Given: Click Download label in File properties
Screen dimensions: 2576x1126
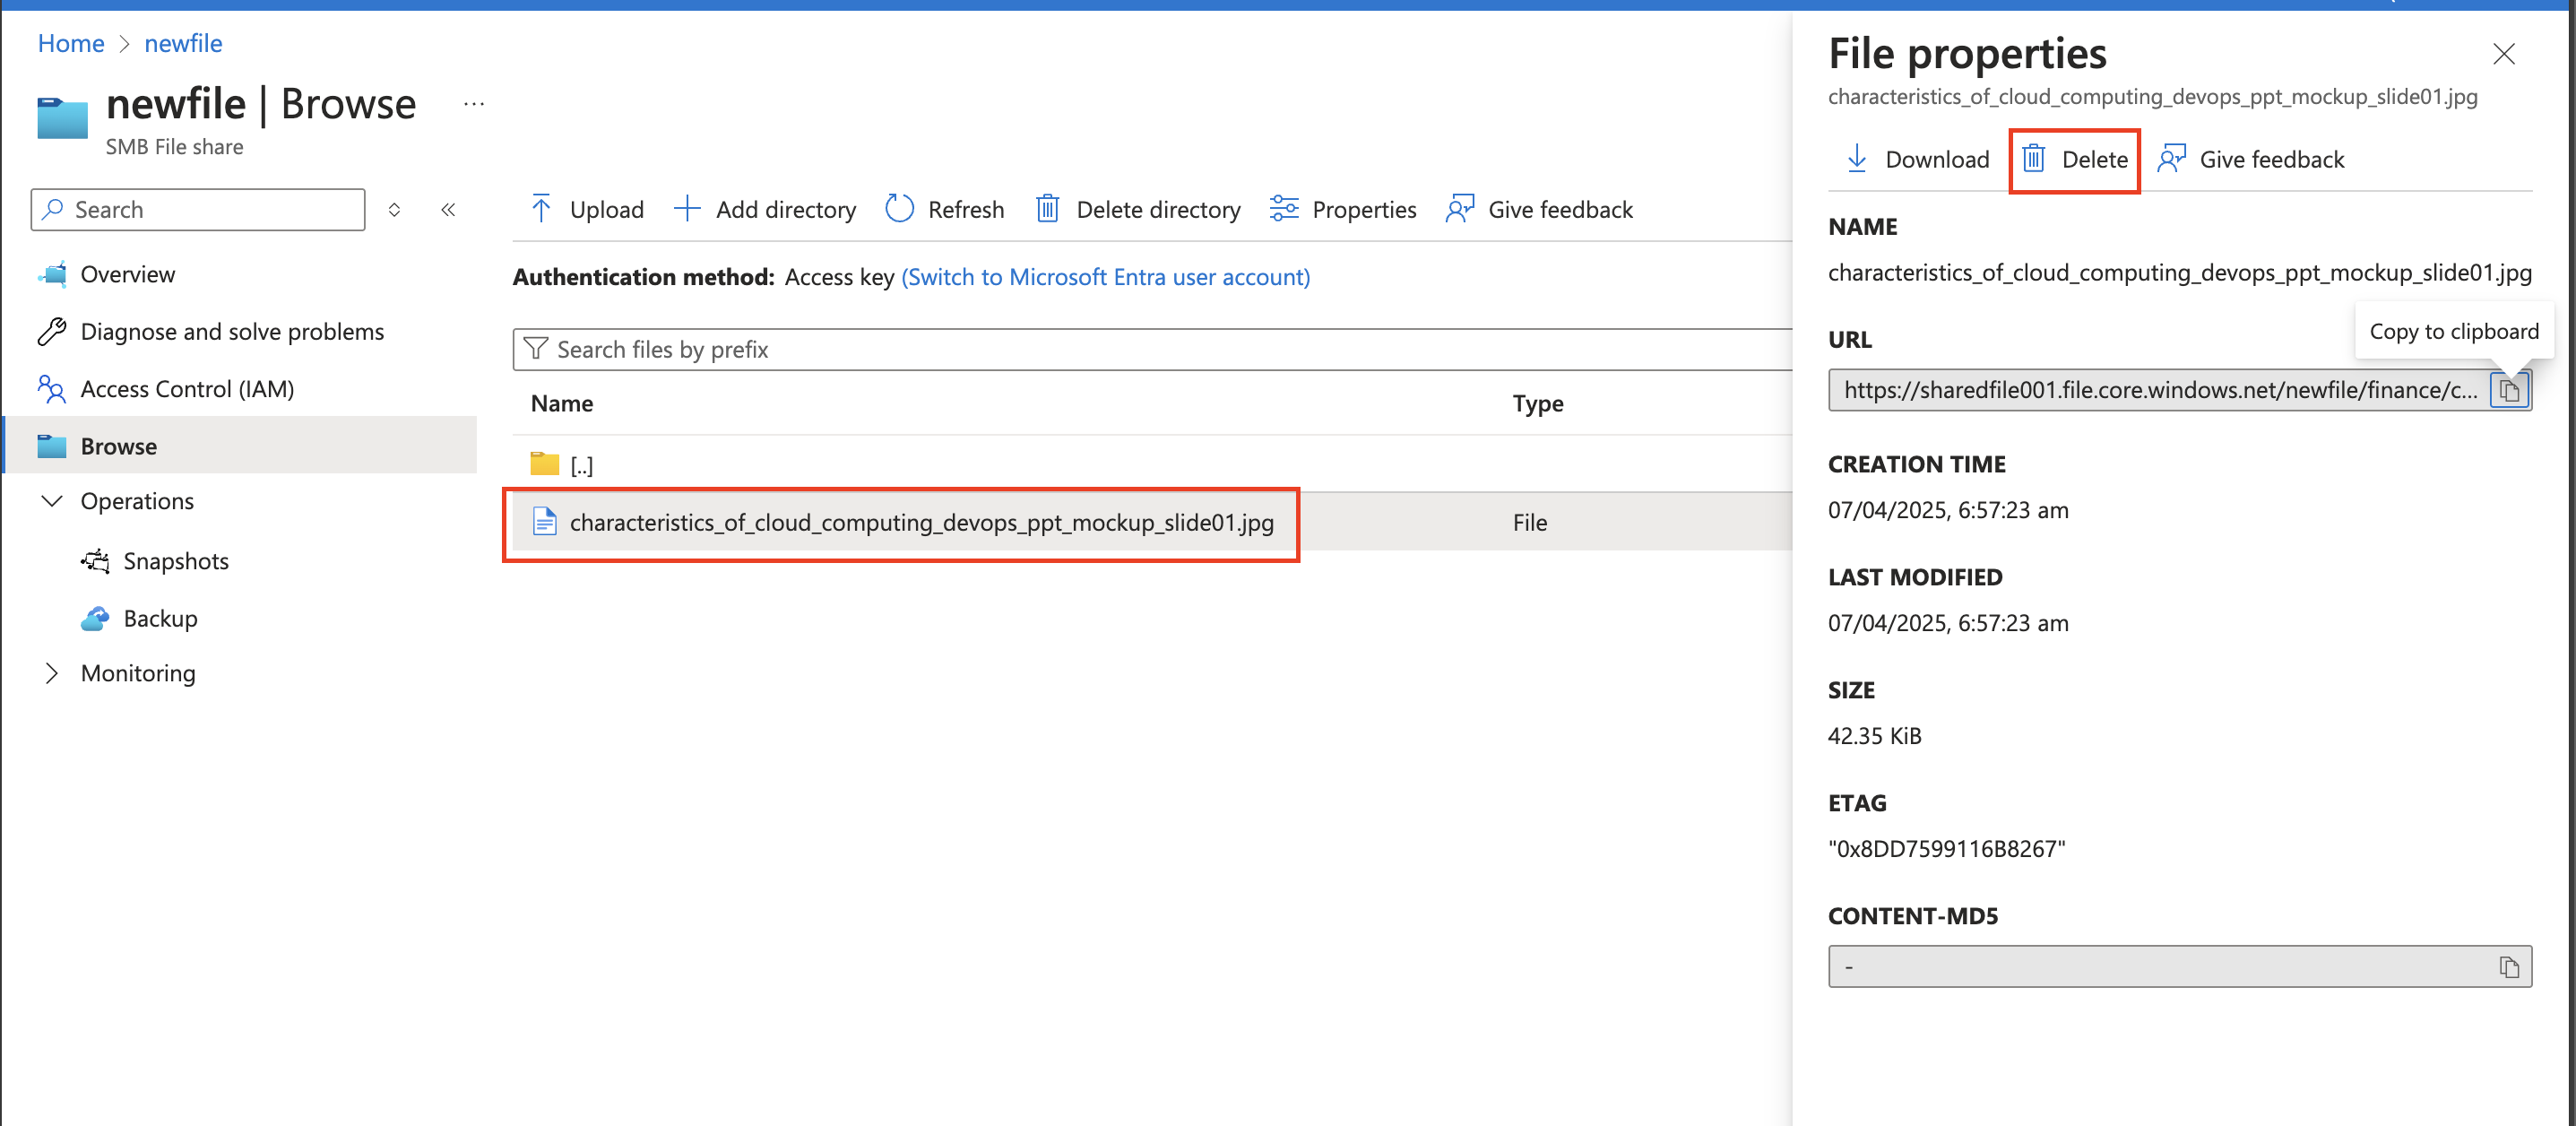Looking at the screenshot, I should pos(1937,159).
